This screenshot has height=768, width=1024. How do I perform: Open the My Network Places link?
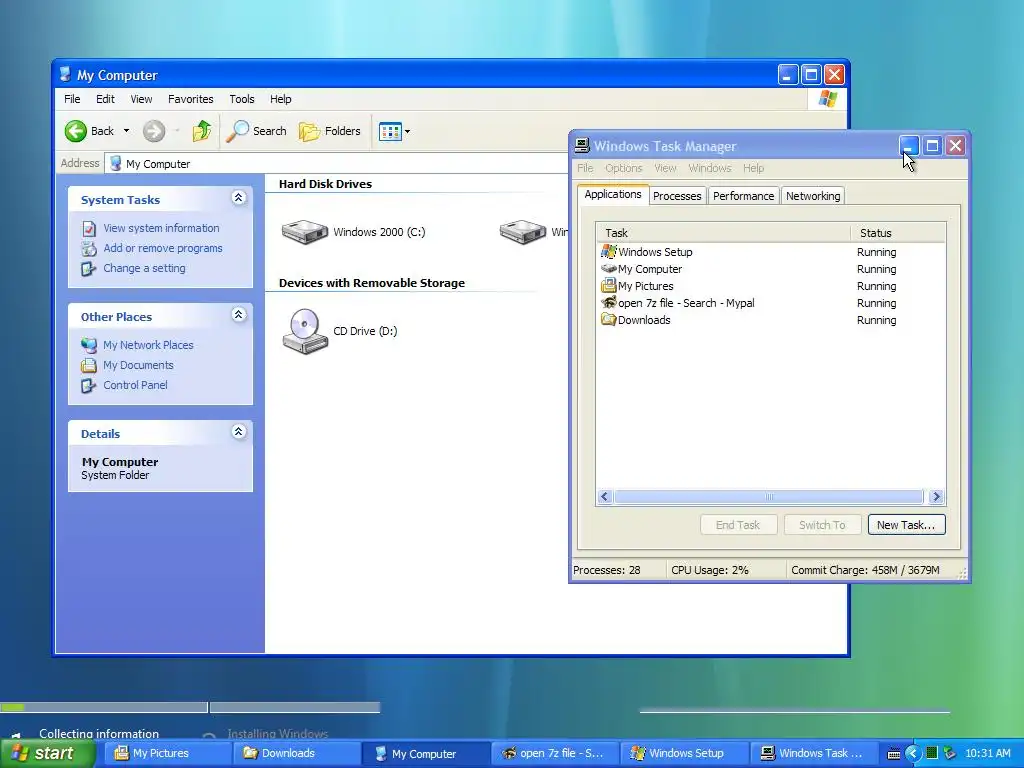tap(148, 345)
